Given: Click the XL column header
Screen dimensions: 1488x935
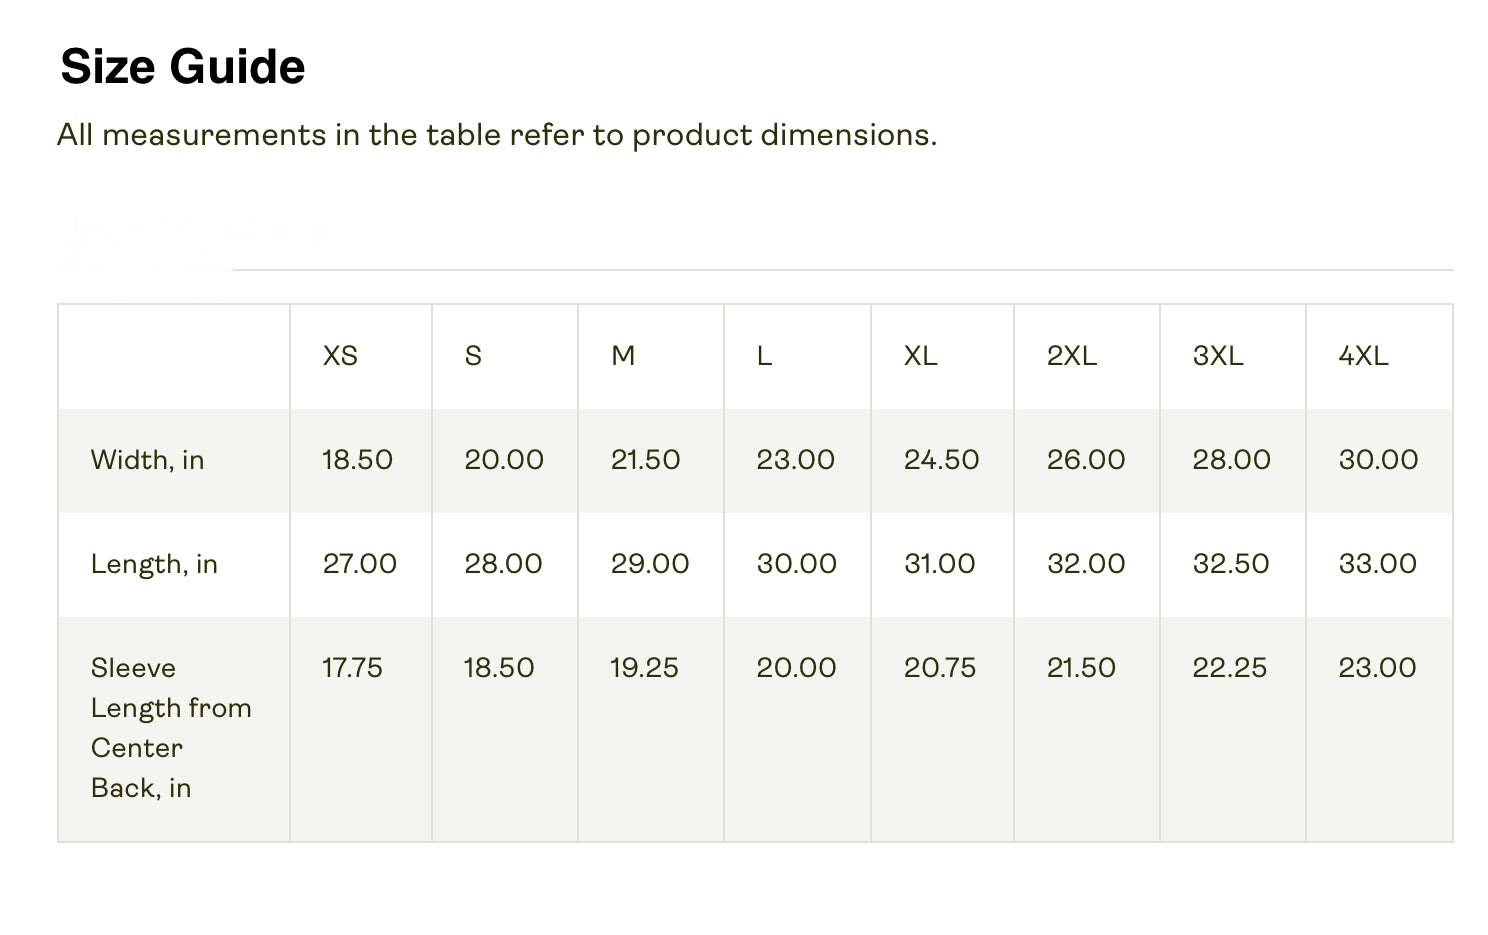Looking at the screenshot, I should (x=920, y=356).
